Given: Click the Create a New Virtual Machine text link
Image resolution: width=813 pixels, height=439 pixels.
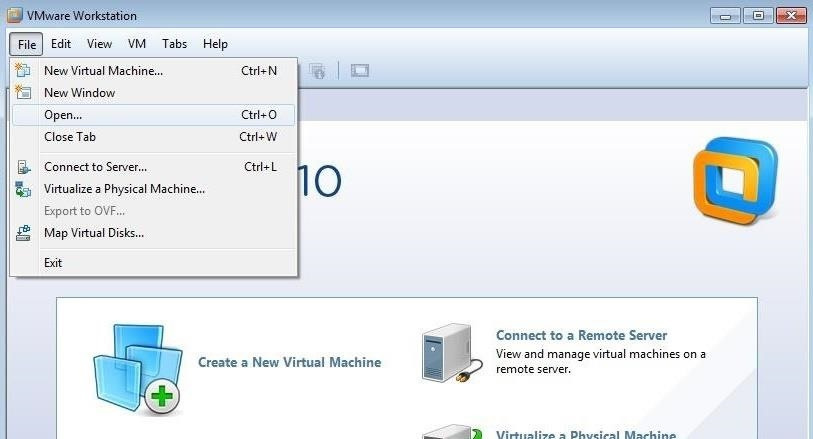Looking at the screenshot, I should click(x=289, y=362).
